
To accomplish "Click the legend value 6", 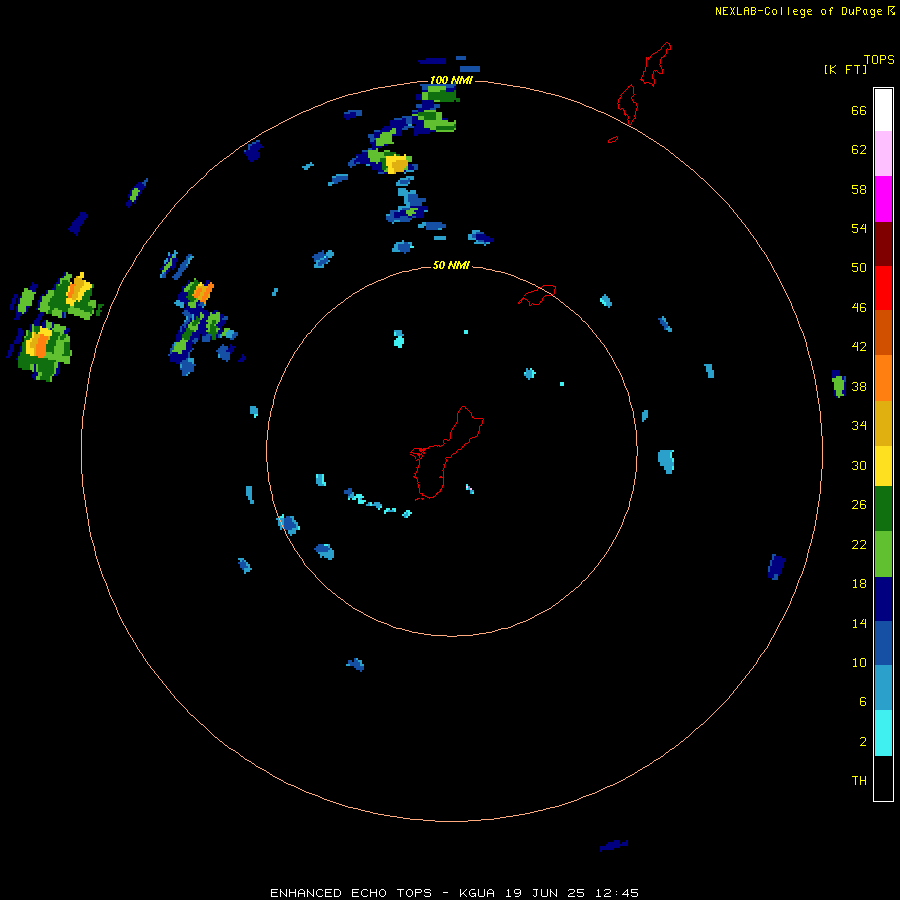I will coord(863,702).
